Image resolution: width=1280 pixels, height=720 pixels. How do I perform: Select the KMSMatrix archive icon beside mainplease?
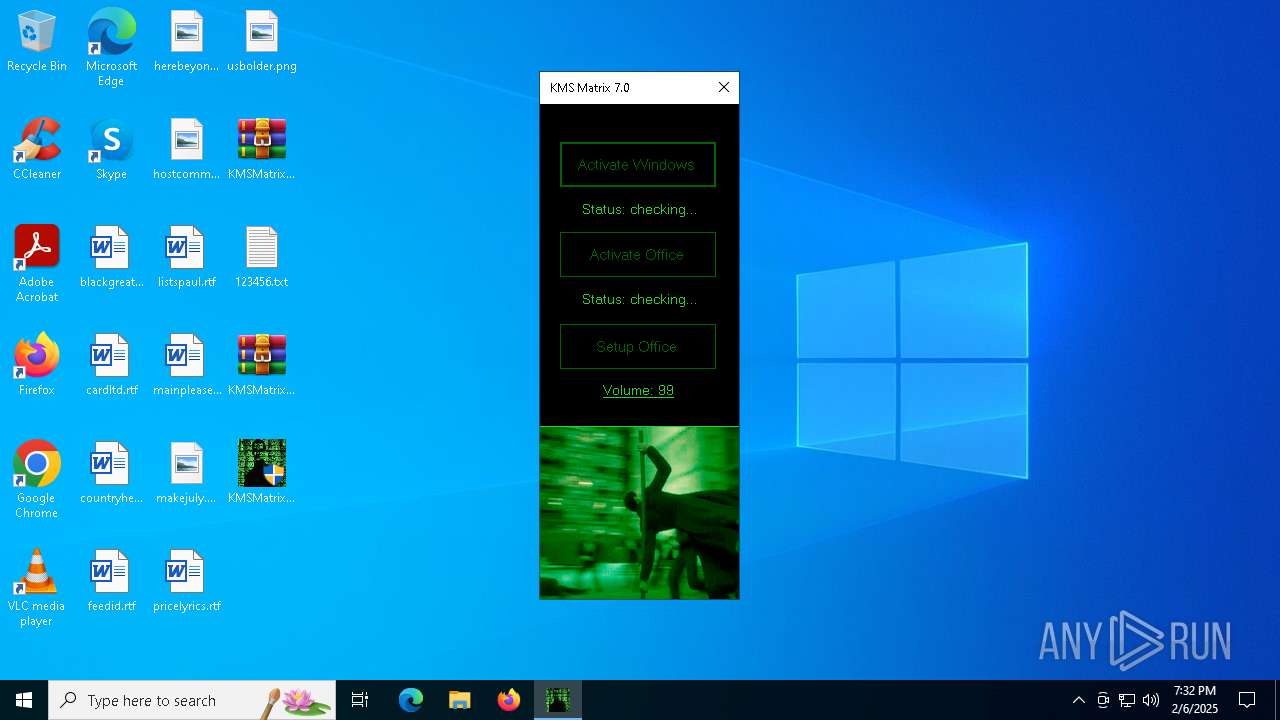(262, 366)
